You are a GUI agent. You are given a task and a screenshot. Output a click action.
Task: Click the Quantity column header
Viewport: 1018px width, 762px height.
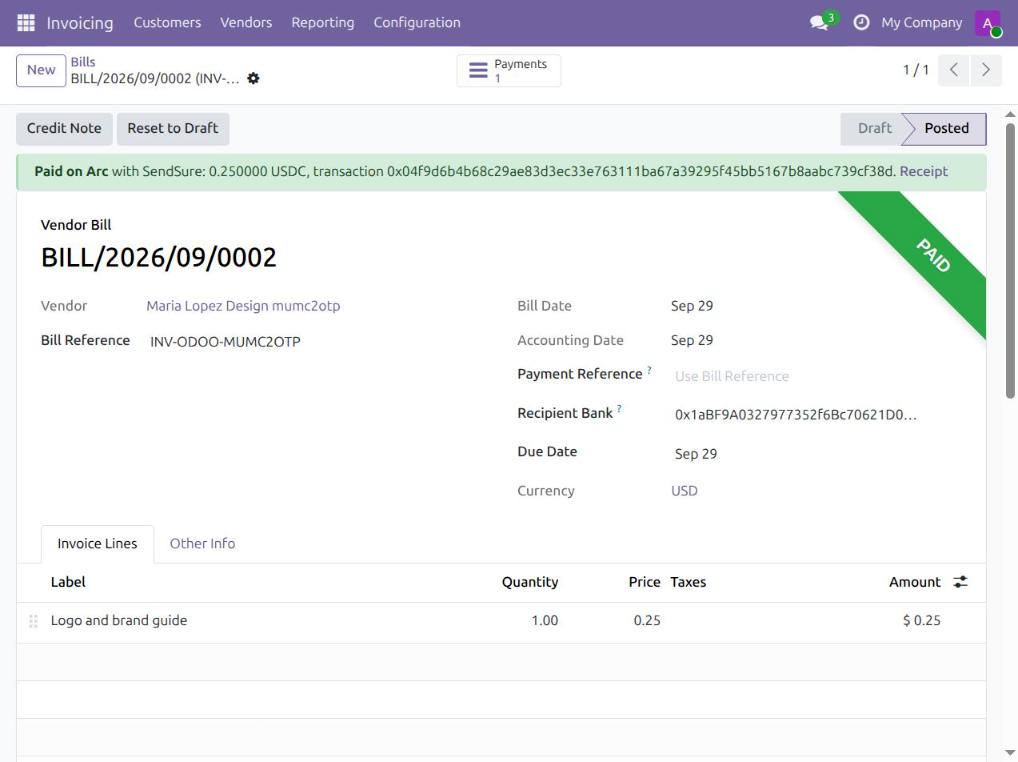tap(530, 582)
